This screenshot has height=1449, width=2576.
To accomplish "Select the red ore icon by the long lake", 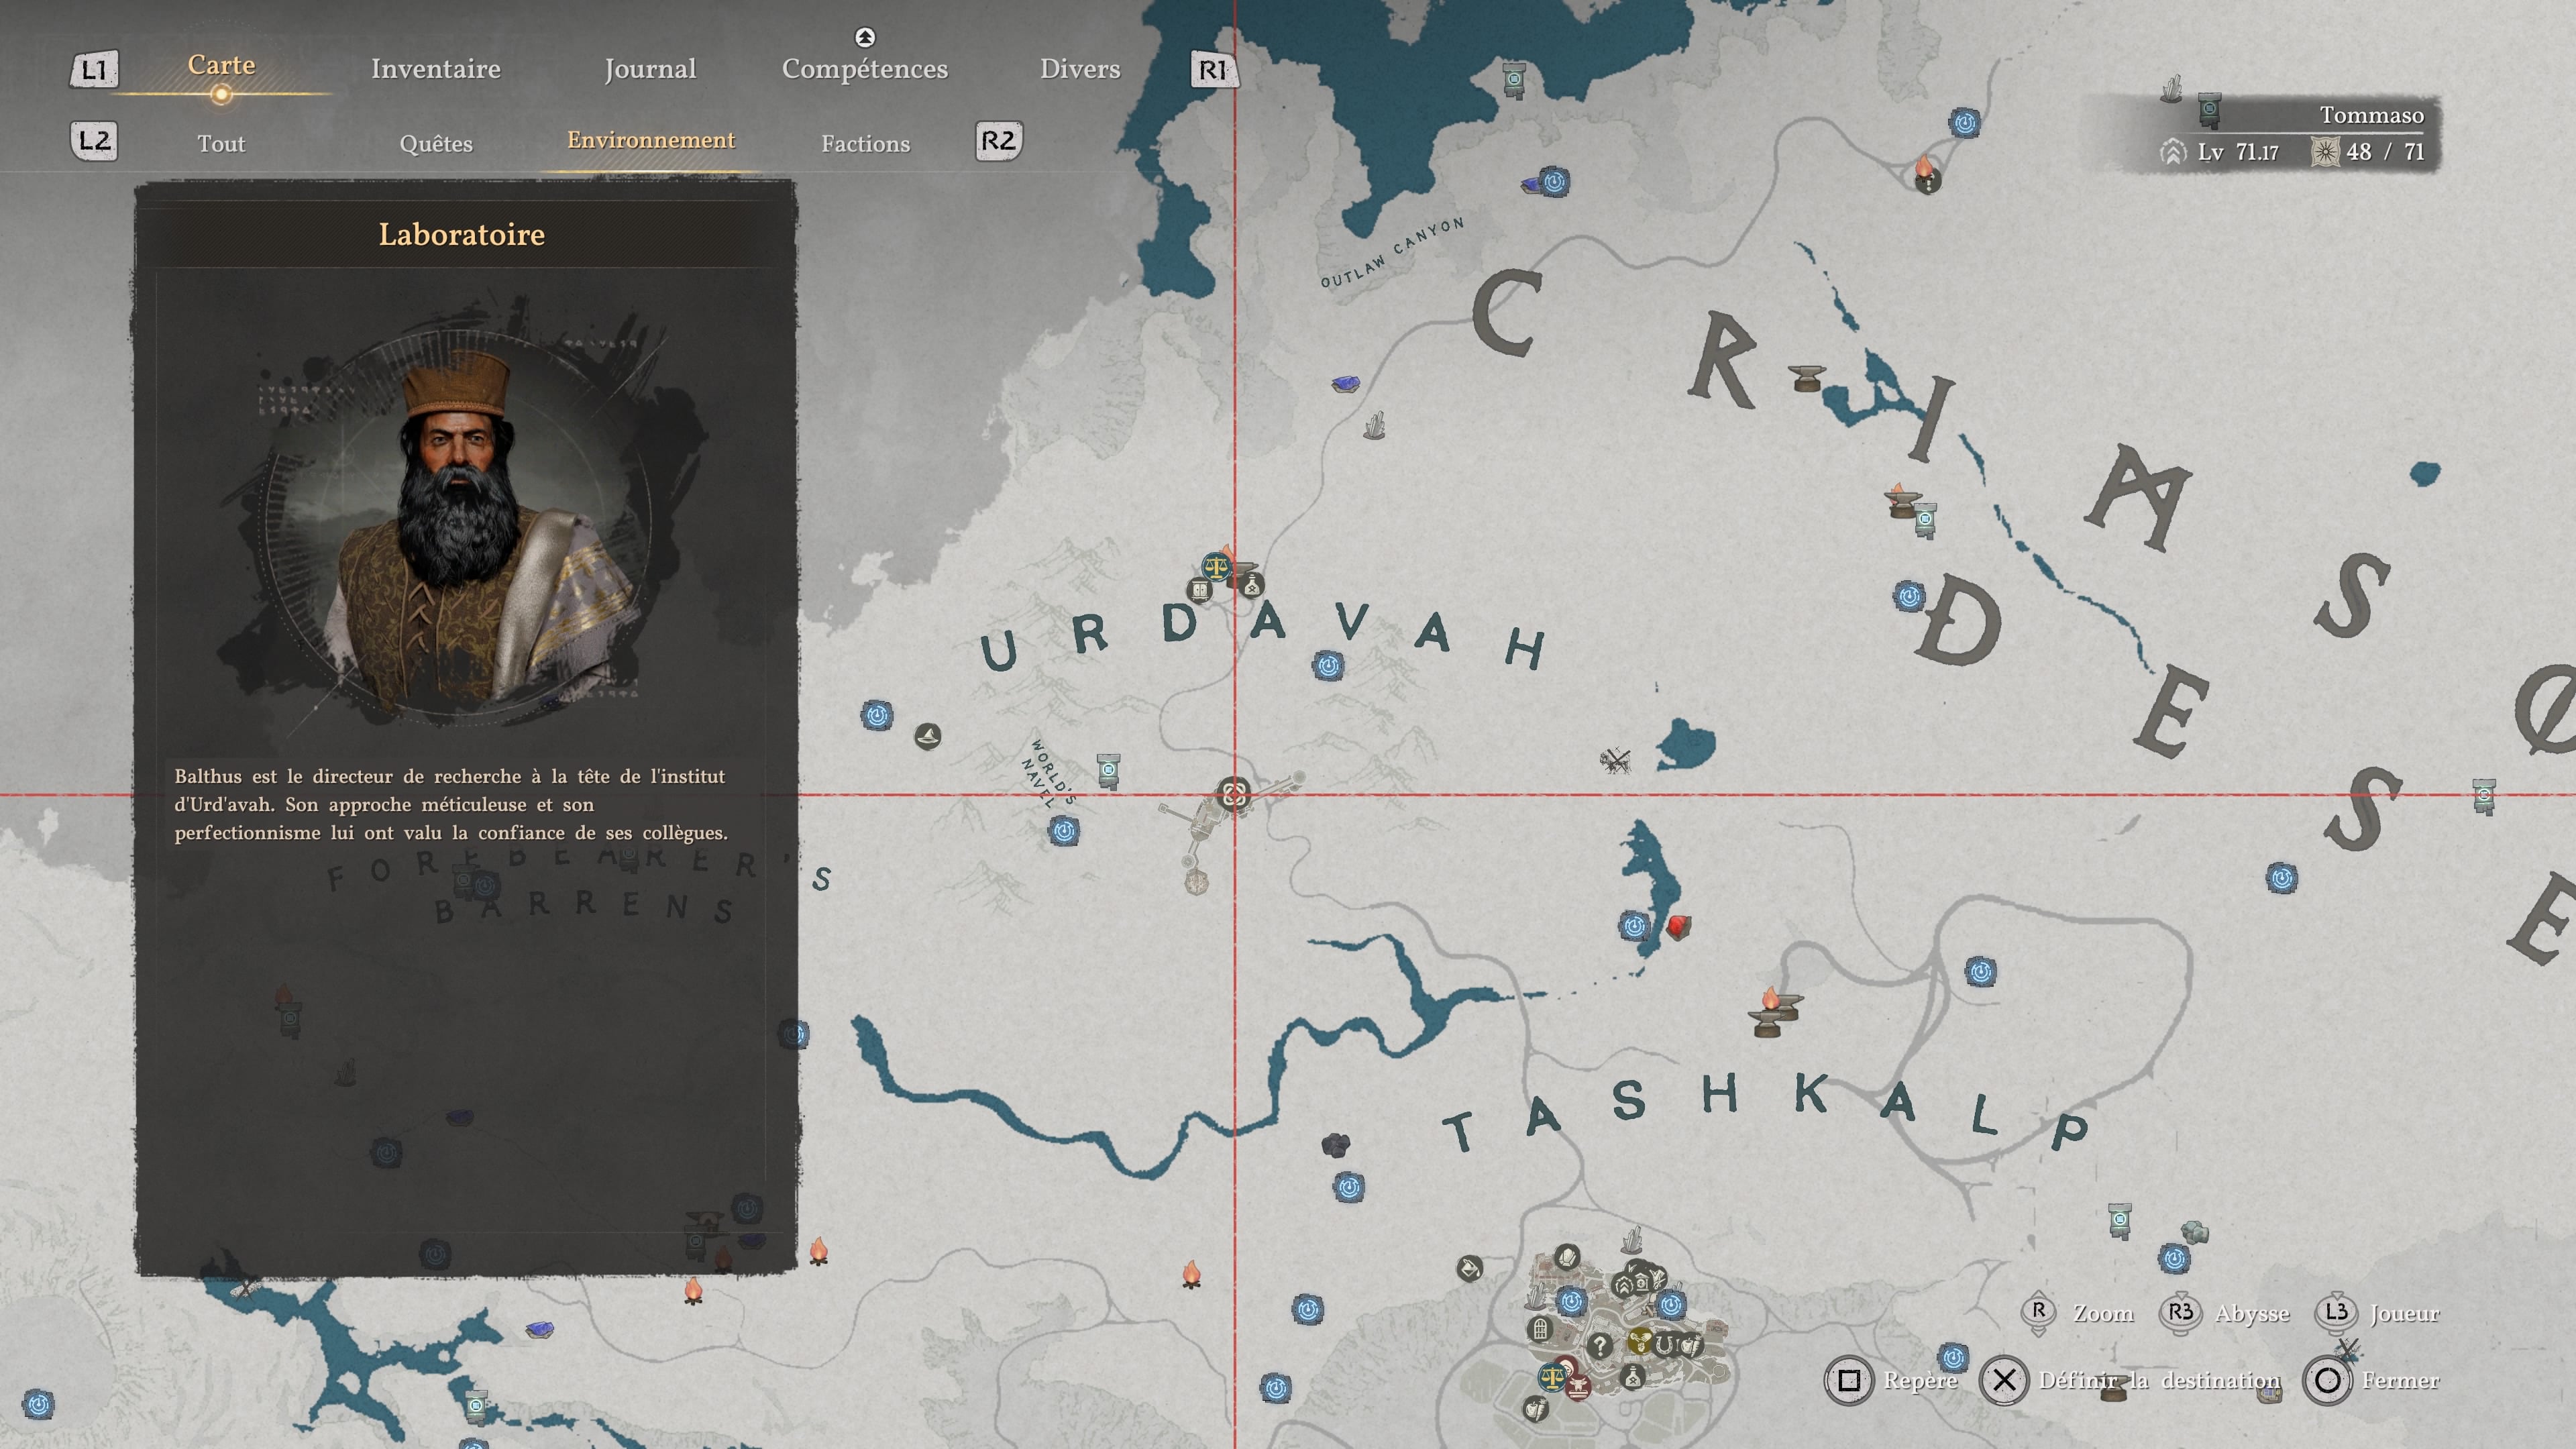I will pyautogui.click(x=1678, y=926).
